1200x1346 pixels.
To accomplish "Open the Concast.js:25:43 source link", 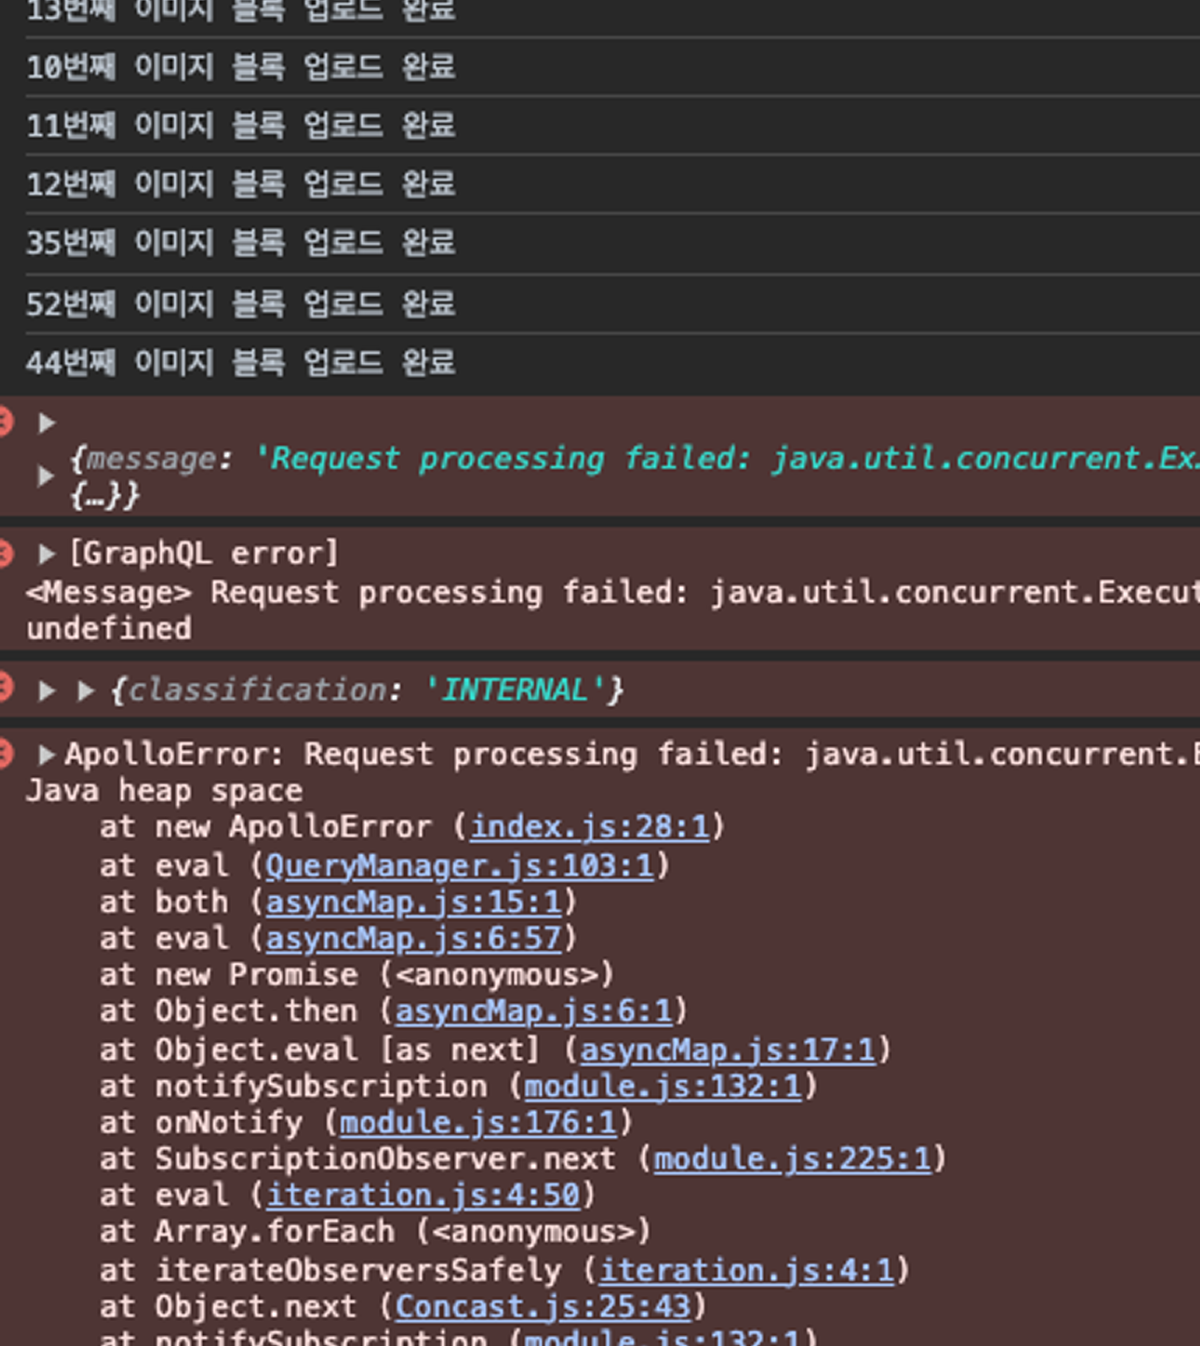I will (543, 1307).
